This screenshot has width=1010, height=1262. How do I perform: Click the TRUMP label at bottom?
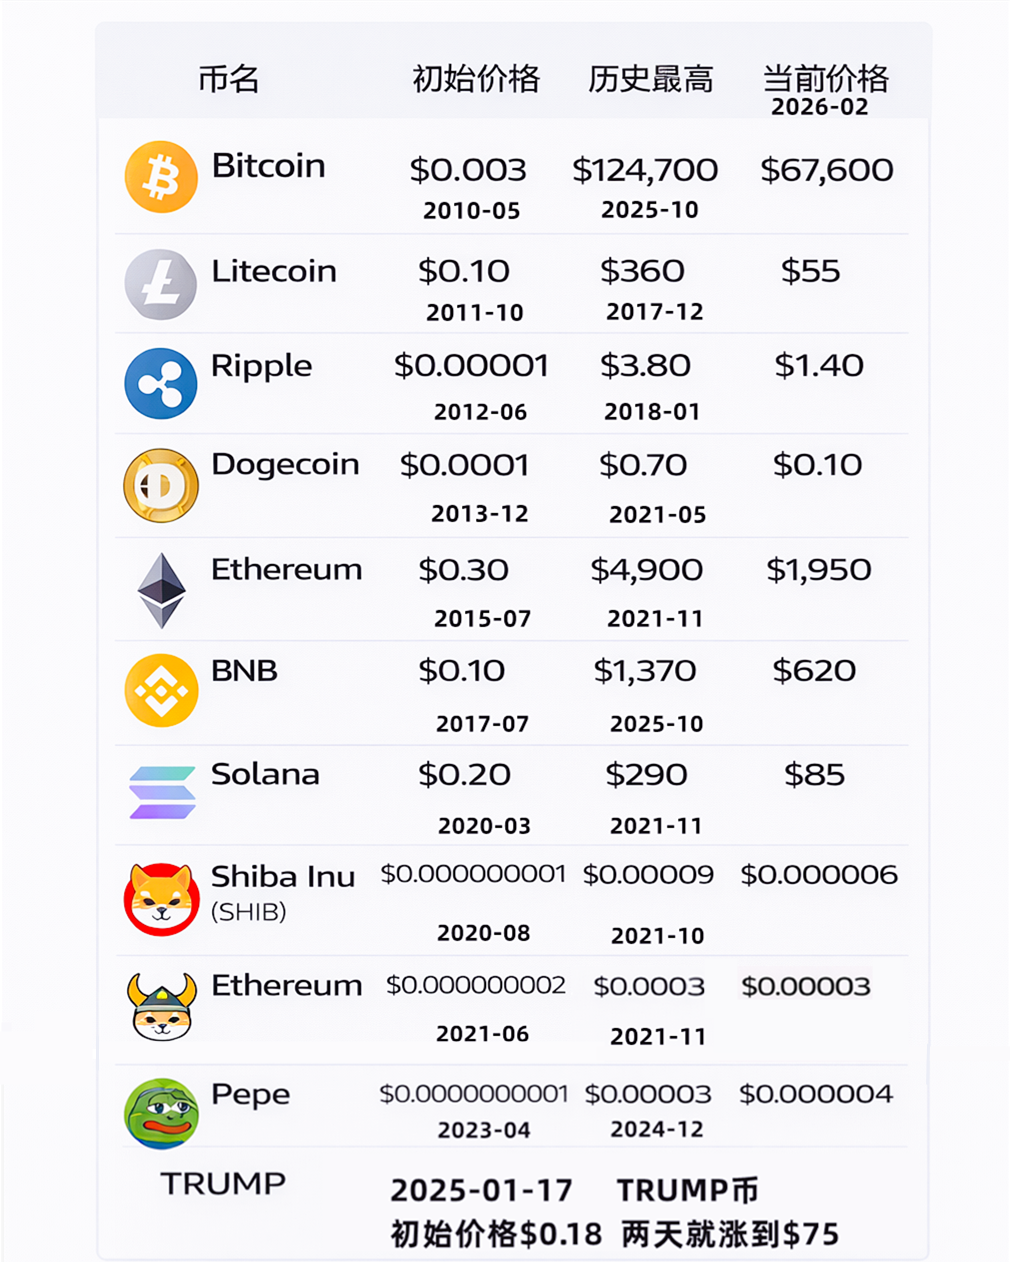223,1183
